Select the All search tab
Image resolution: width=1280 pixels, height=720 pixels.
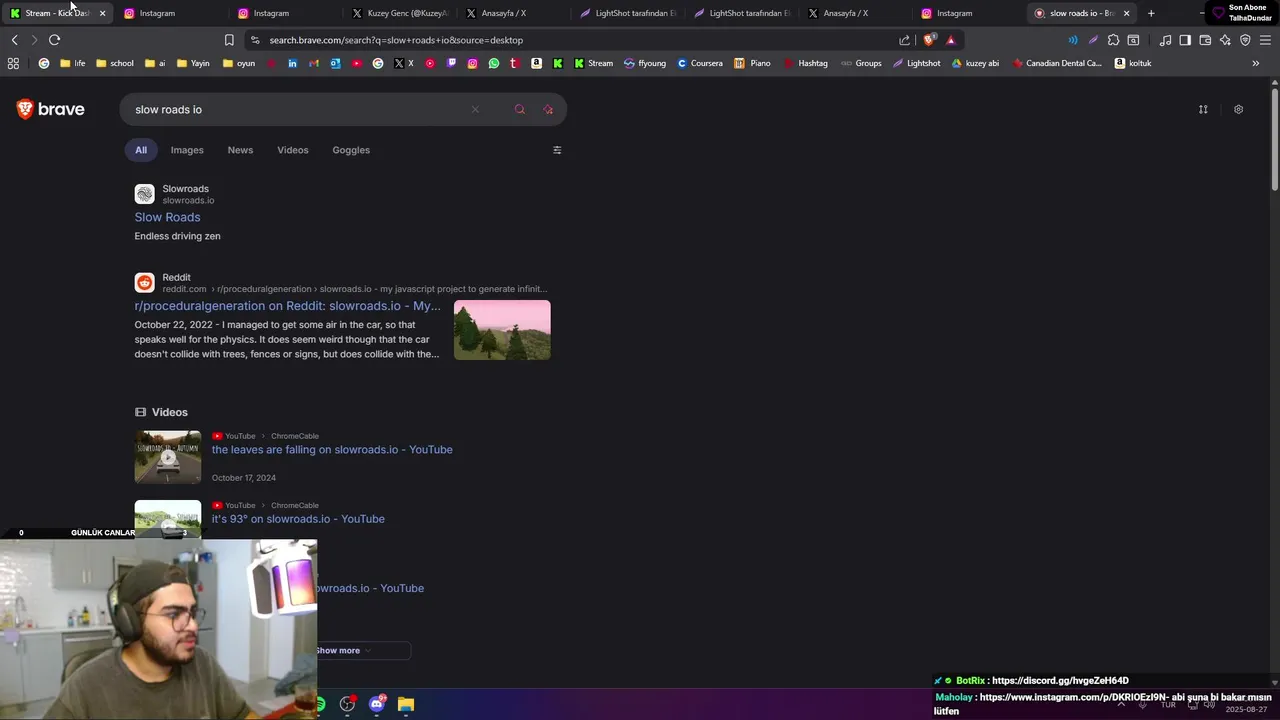(x=141, y=150)
